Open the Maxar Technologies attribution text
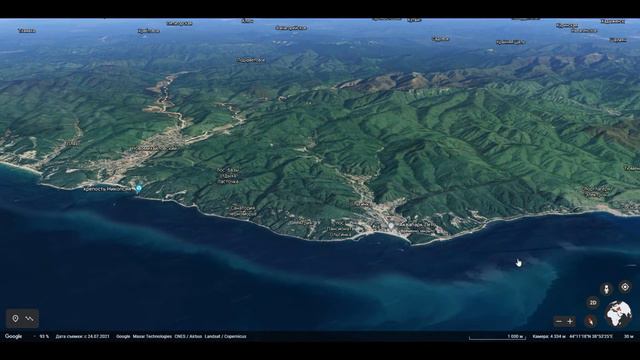This screenshot has height=360, width=640. click(152, 336)
